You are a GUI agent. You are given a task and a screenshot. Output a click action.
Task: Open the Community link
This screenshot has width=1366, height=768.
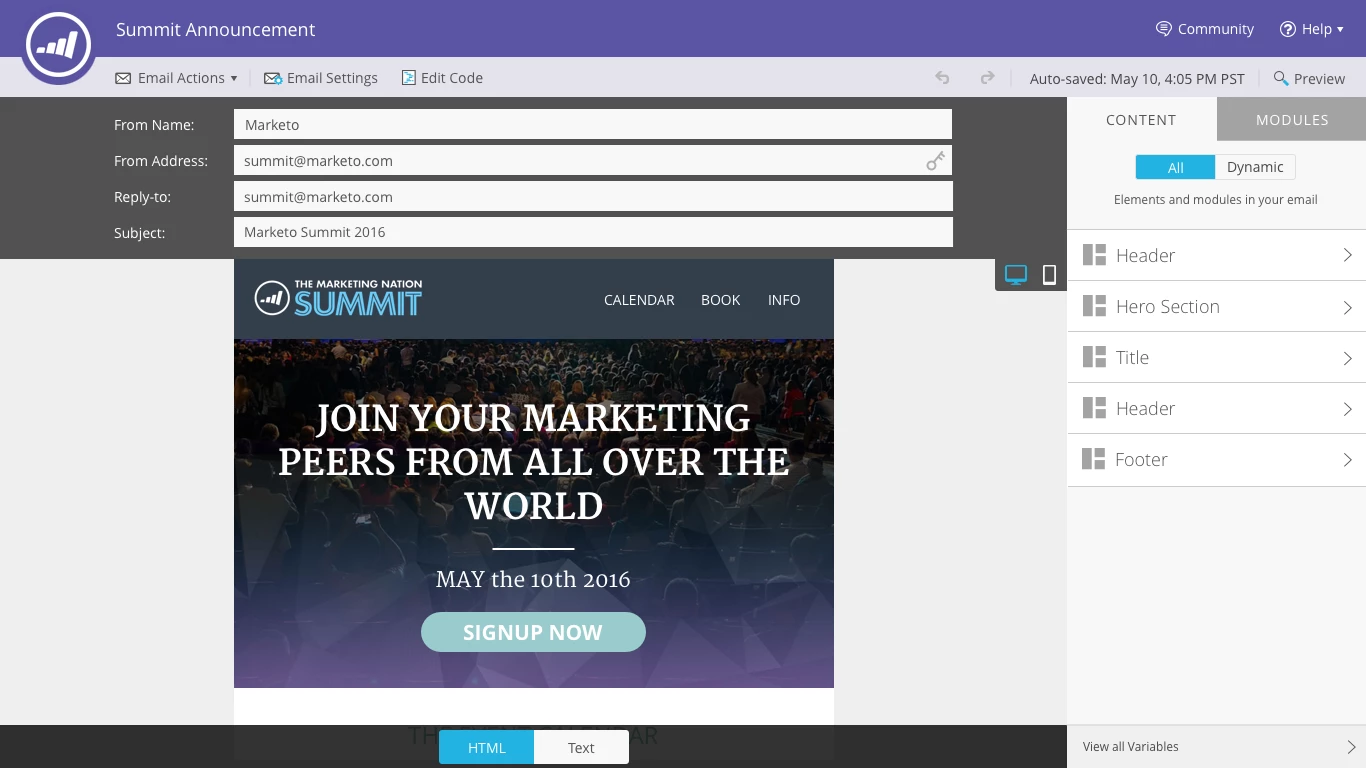click(x=1204, y=29)
